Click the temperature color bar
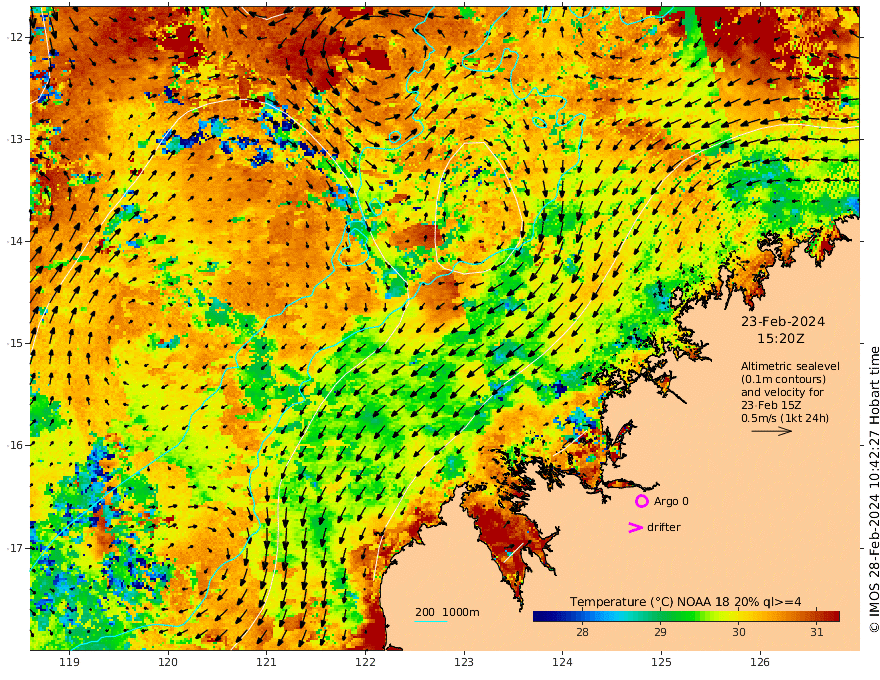Screen dimensions: 880x680 point(686,616)
